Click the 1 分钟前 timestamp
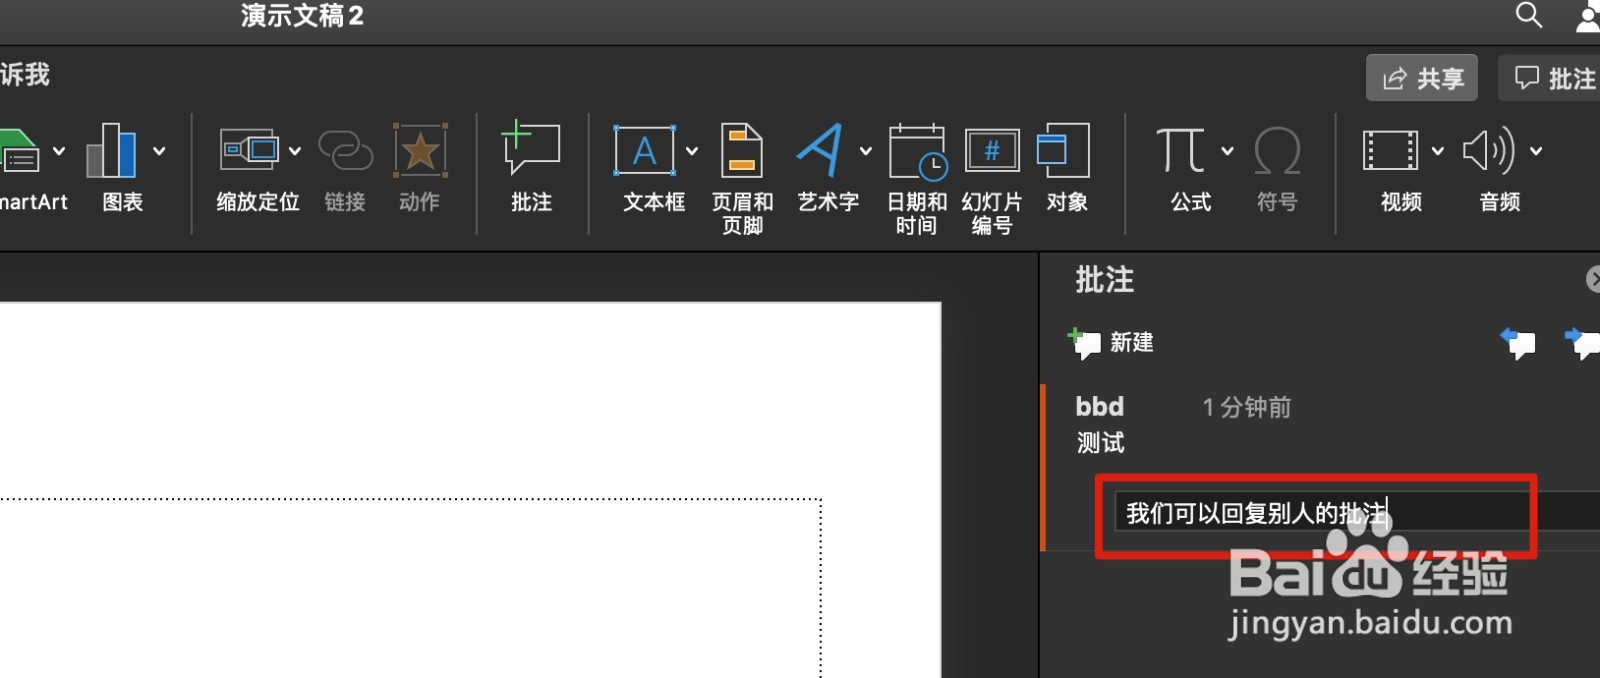 [x=1247, y=407]
